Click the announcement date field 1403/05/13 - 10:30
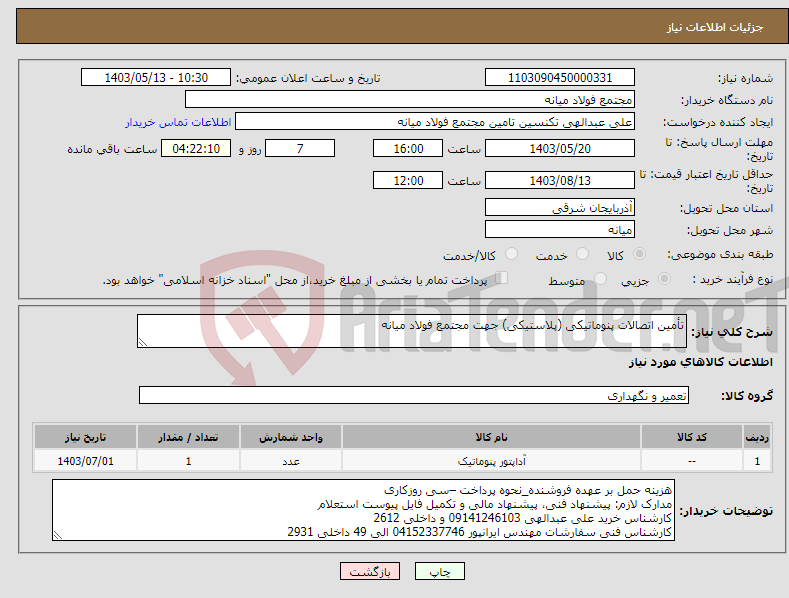The height and width of the screenshot is (598, 789). click(x=156, y=78)
